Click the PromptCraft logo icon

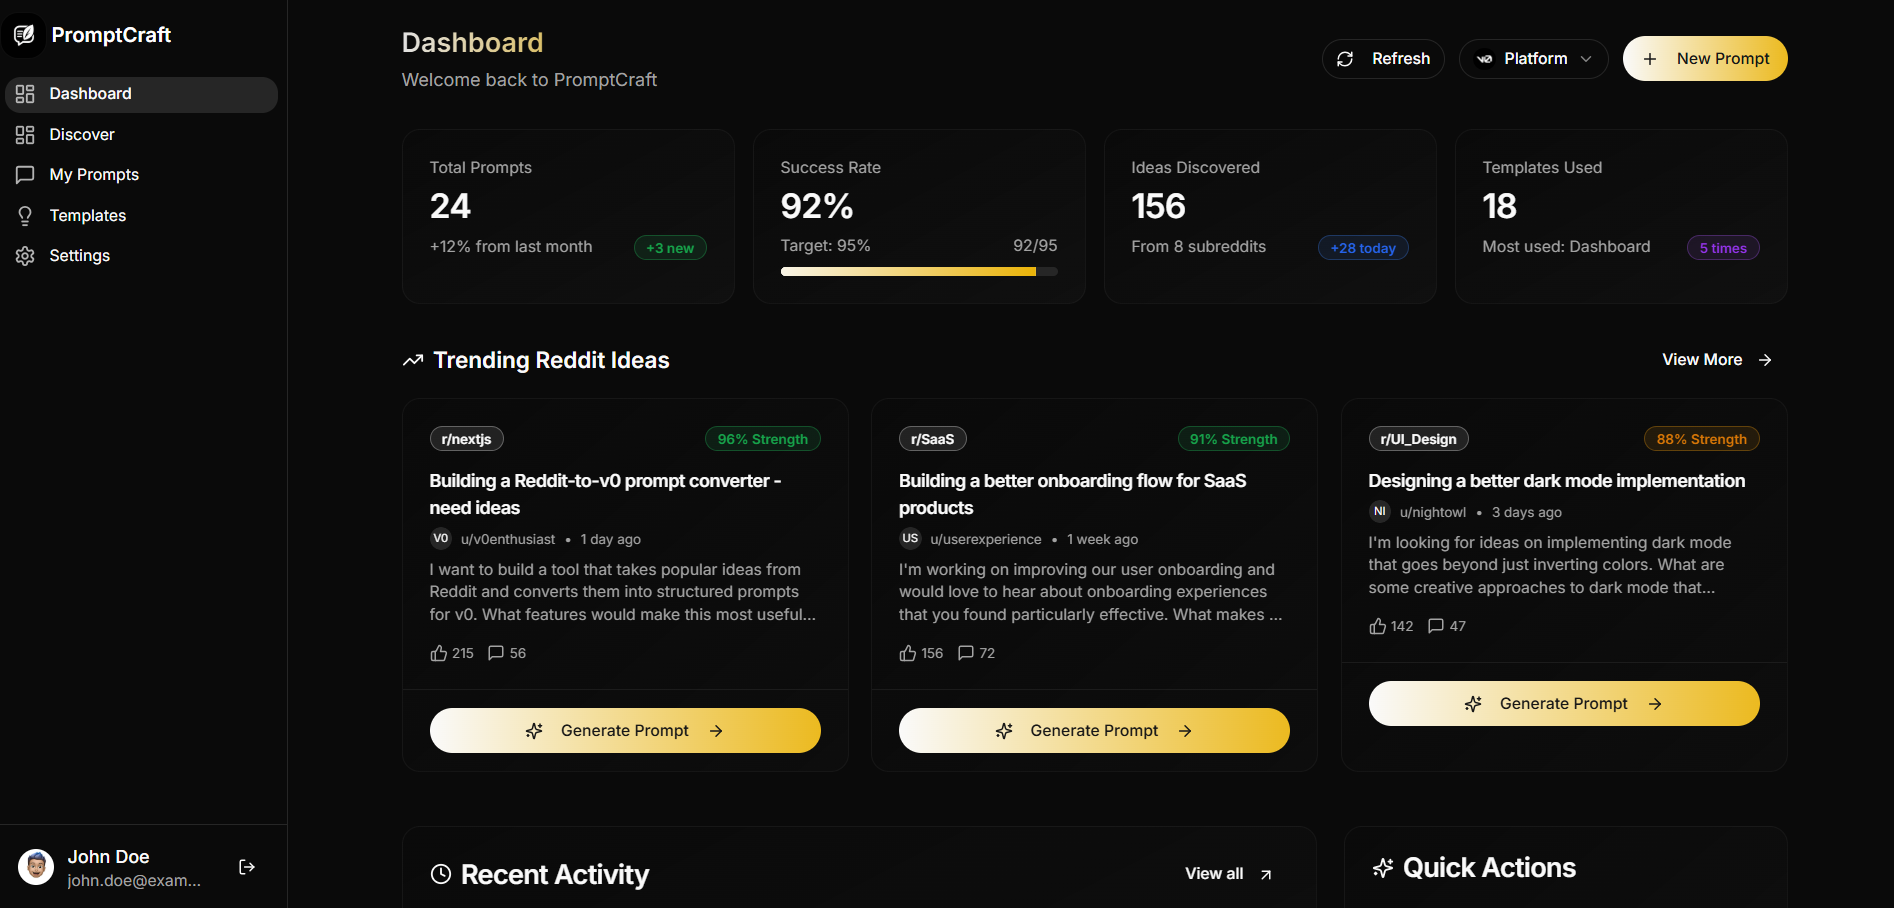[24, 36]
